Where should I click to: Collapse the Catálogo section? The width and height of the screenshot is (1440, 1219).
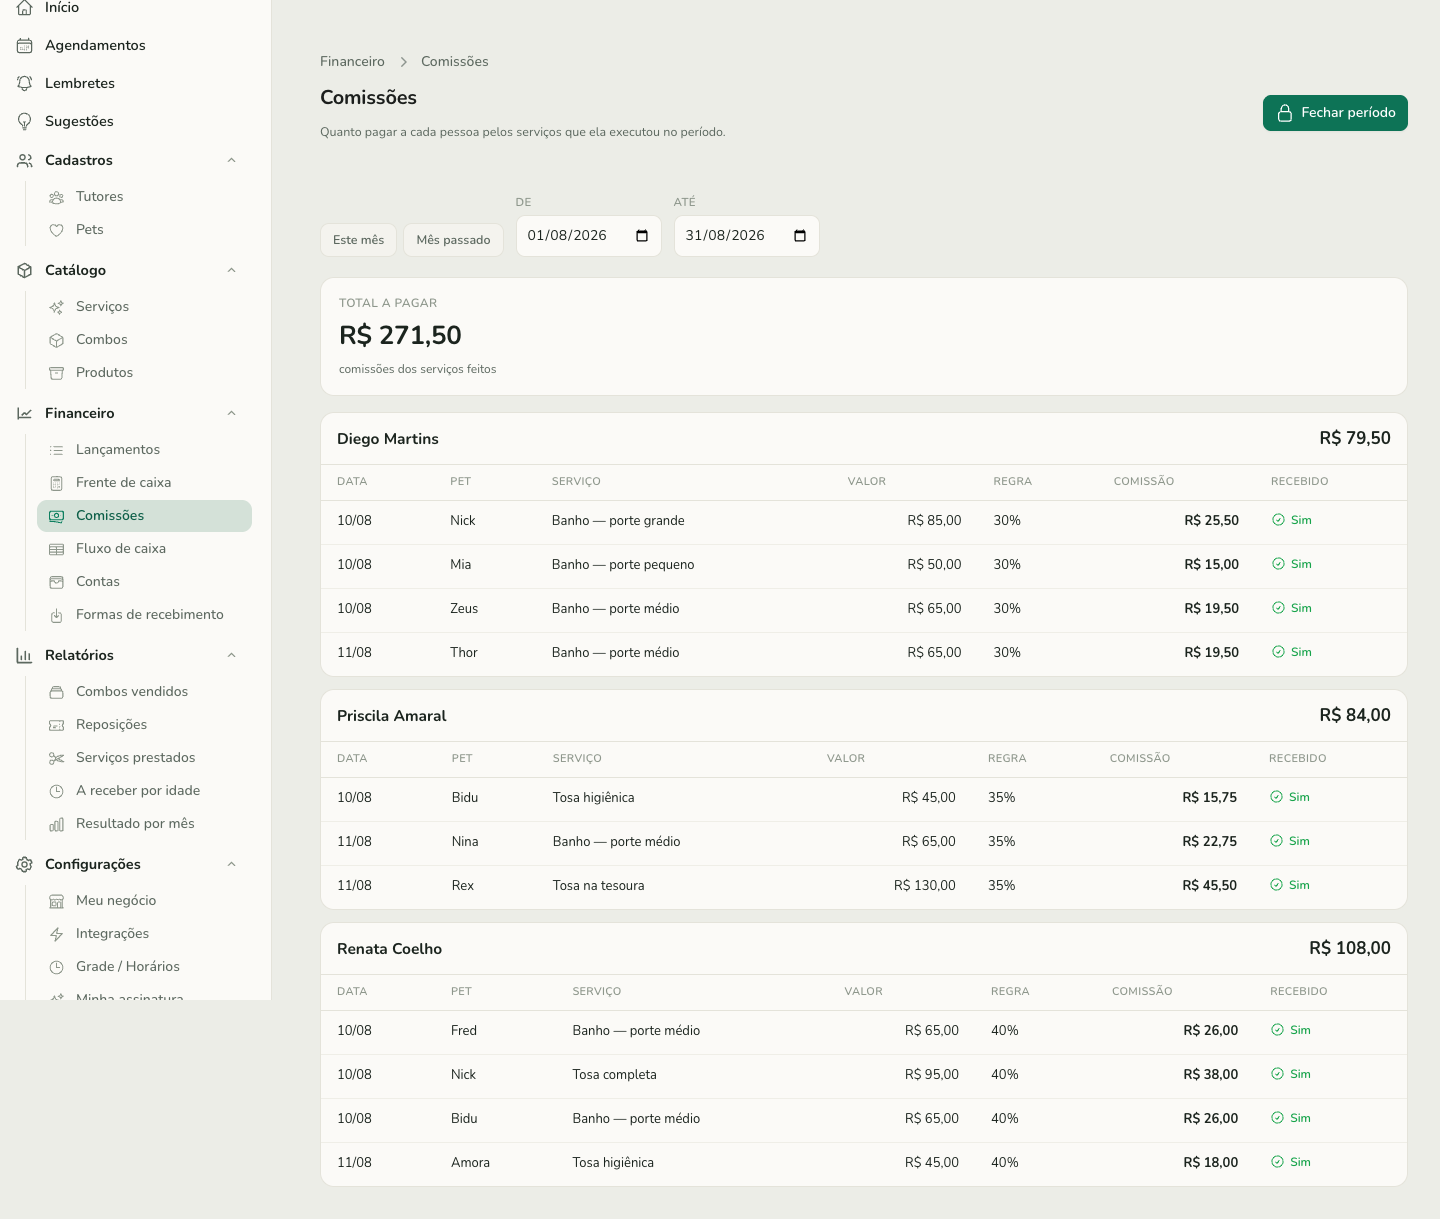[x=232, y=270]
